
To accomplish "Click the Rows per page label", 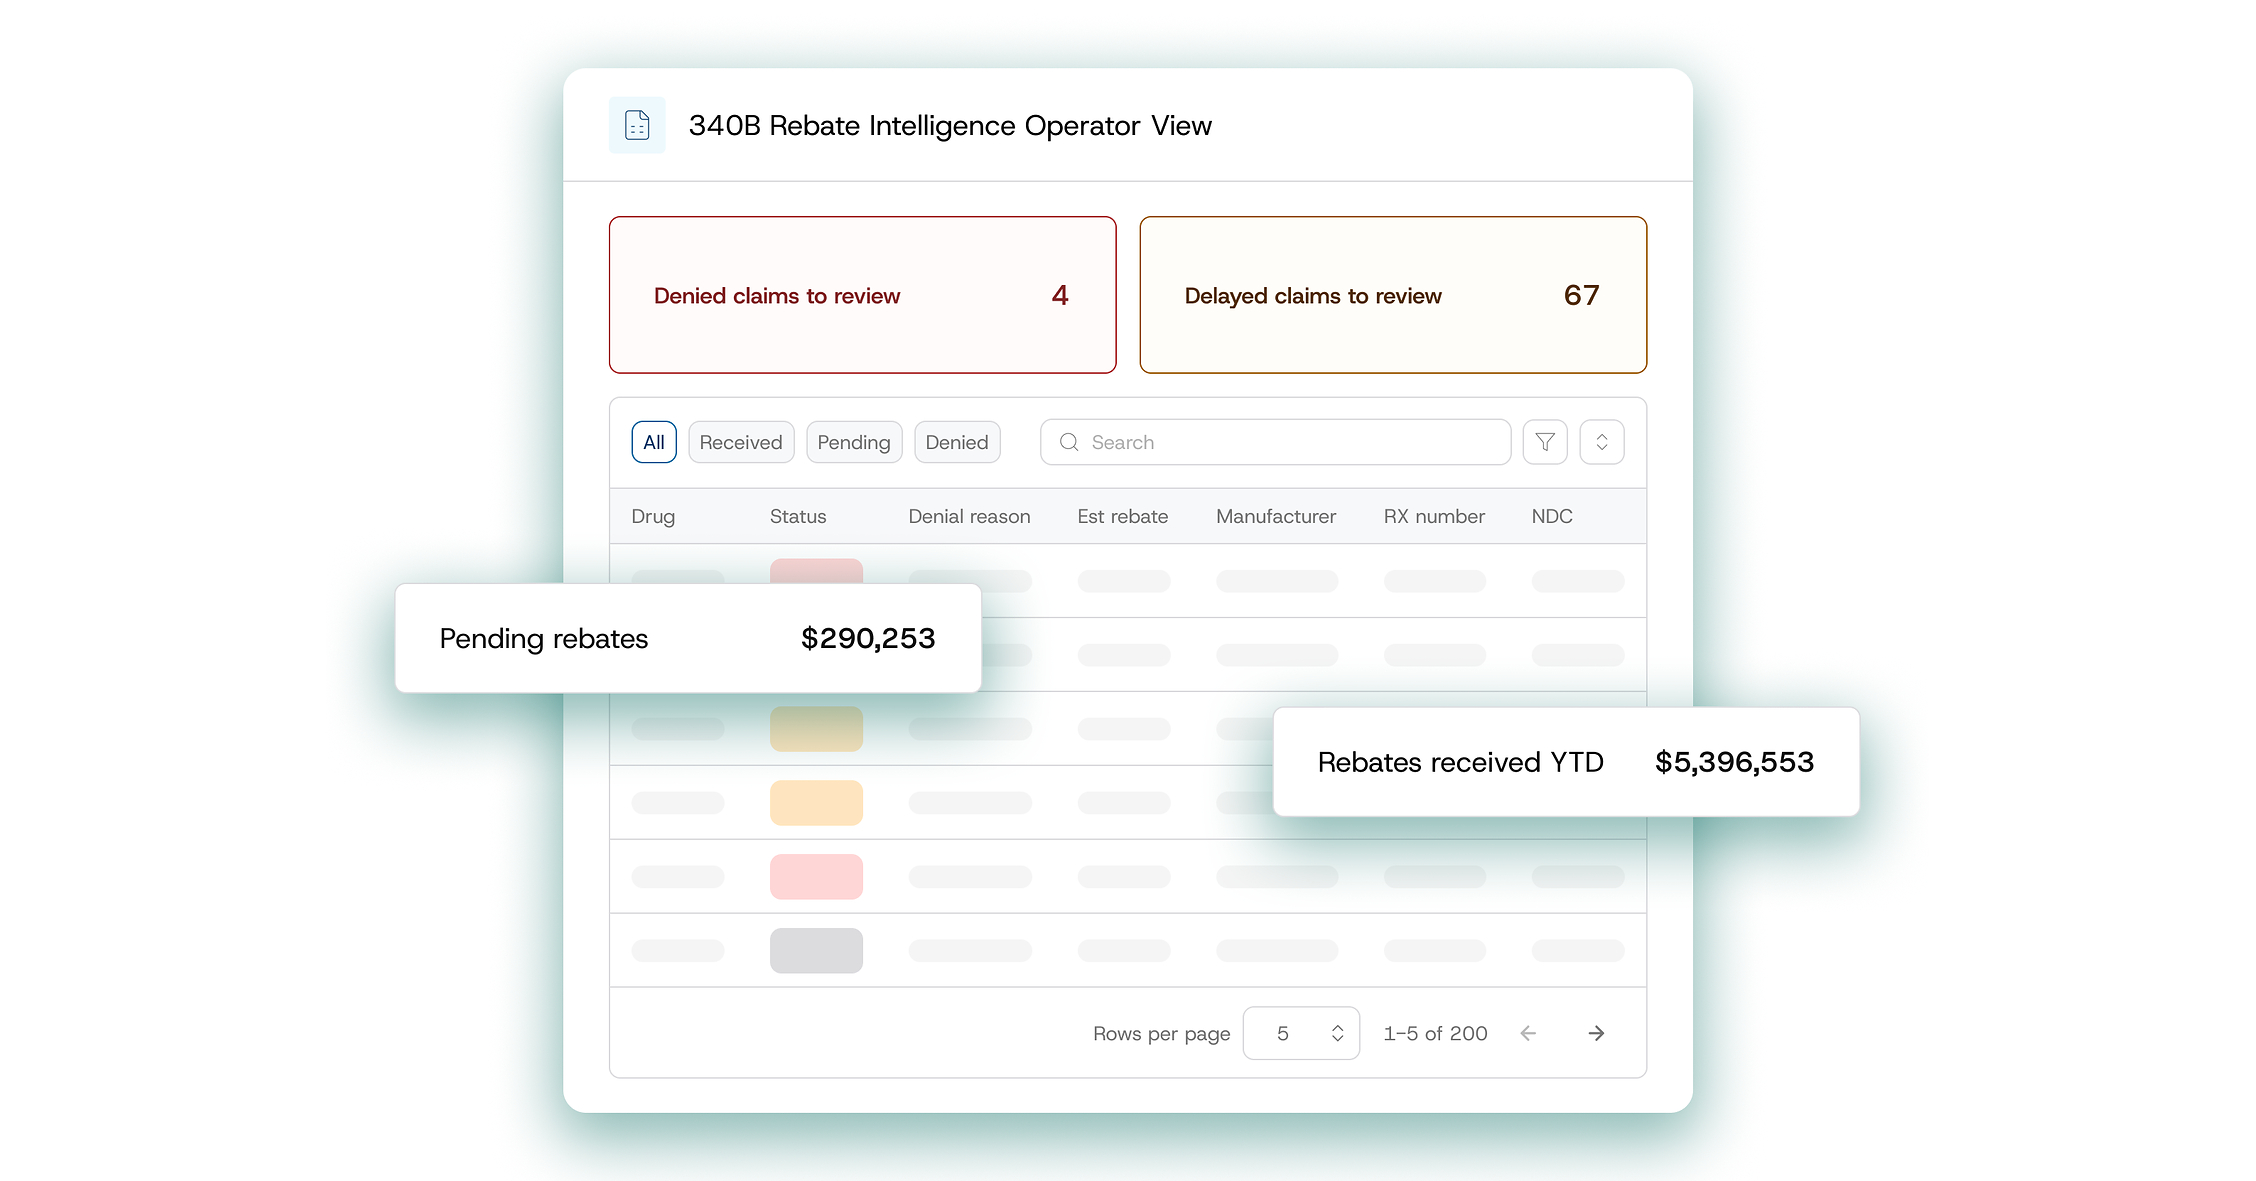I will pos(1161,1034).
